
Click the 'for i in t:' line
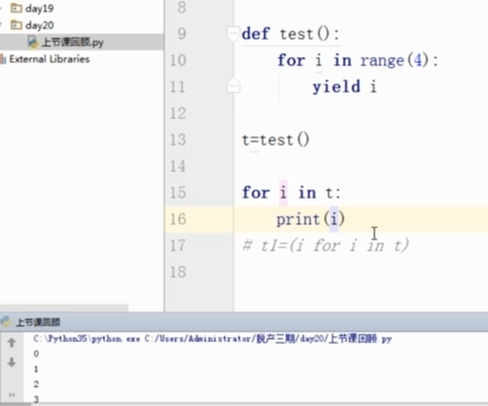tap(291, 193)
